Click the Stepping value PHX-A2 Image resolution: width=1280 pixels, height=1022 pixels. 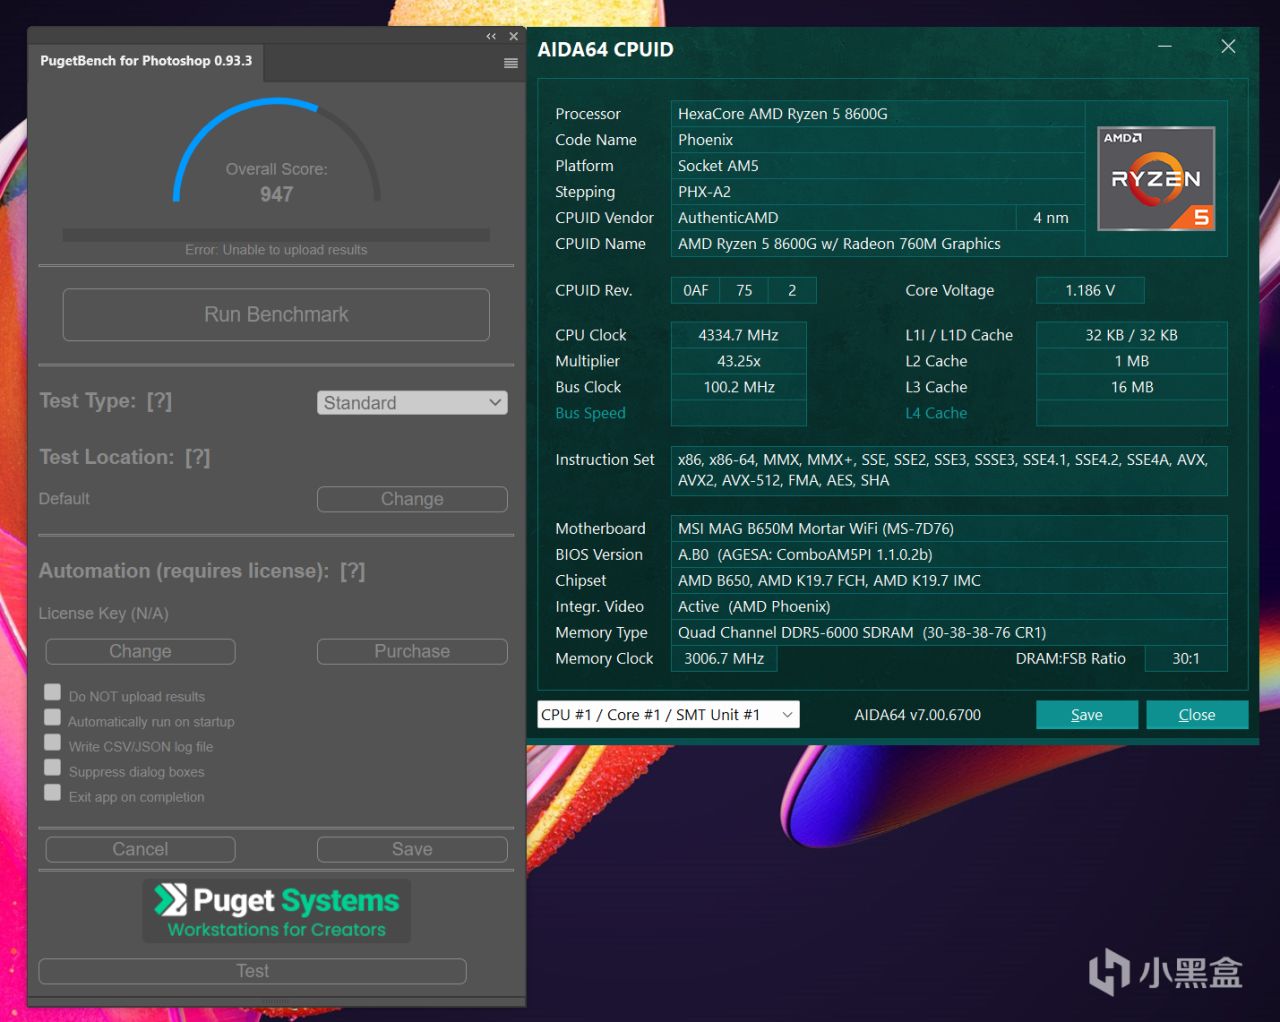click(x=878, y=192)
